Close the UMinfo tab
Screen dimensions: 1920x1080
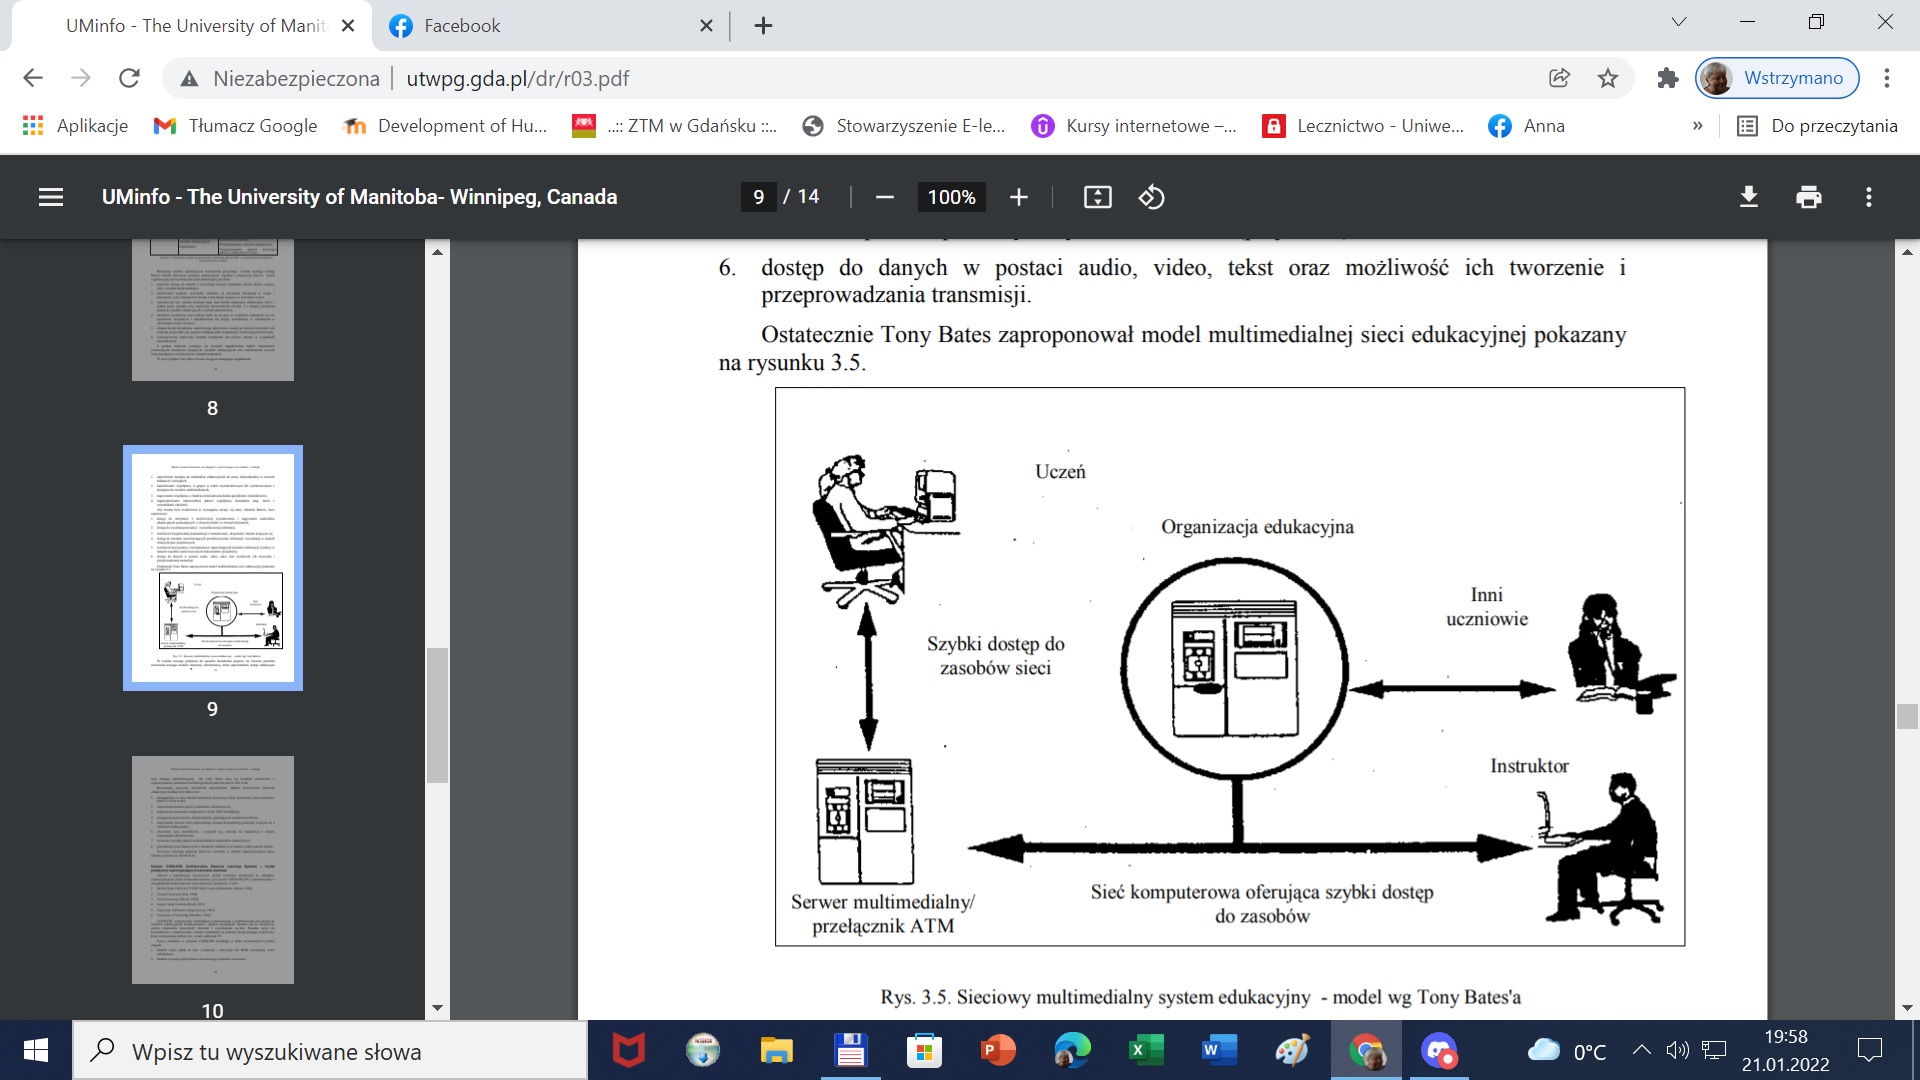coord(348,26)
